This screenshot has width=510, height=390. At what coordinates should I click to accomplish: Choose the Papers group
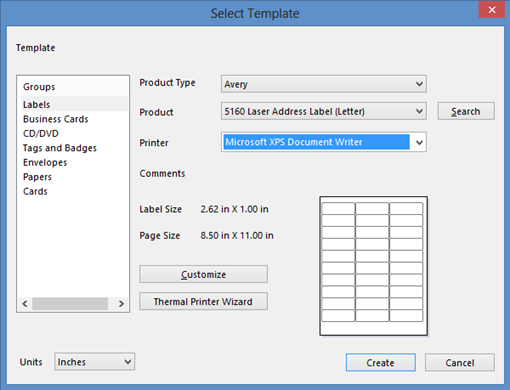tap(37, 177)
